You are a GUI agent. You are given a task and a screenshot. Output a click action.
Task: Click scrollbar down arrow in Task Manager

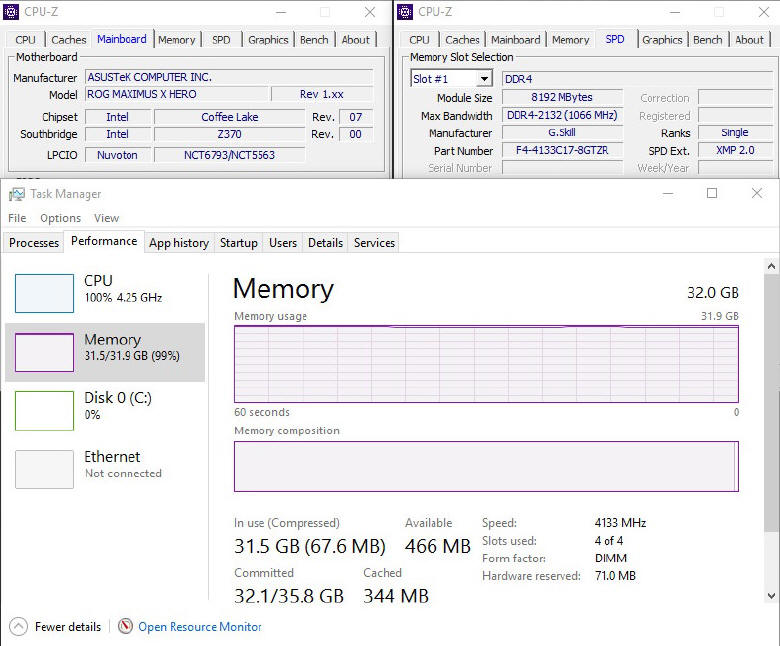772,596
